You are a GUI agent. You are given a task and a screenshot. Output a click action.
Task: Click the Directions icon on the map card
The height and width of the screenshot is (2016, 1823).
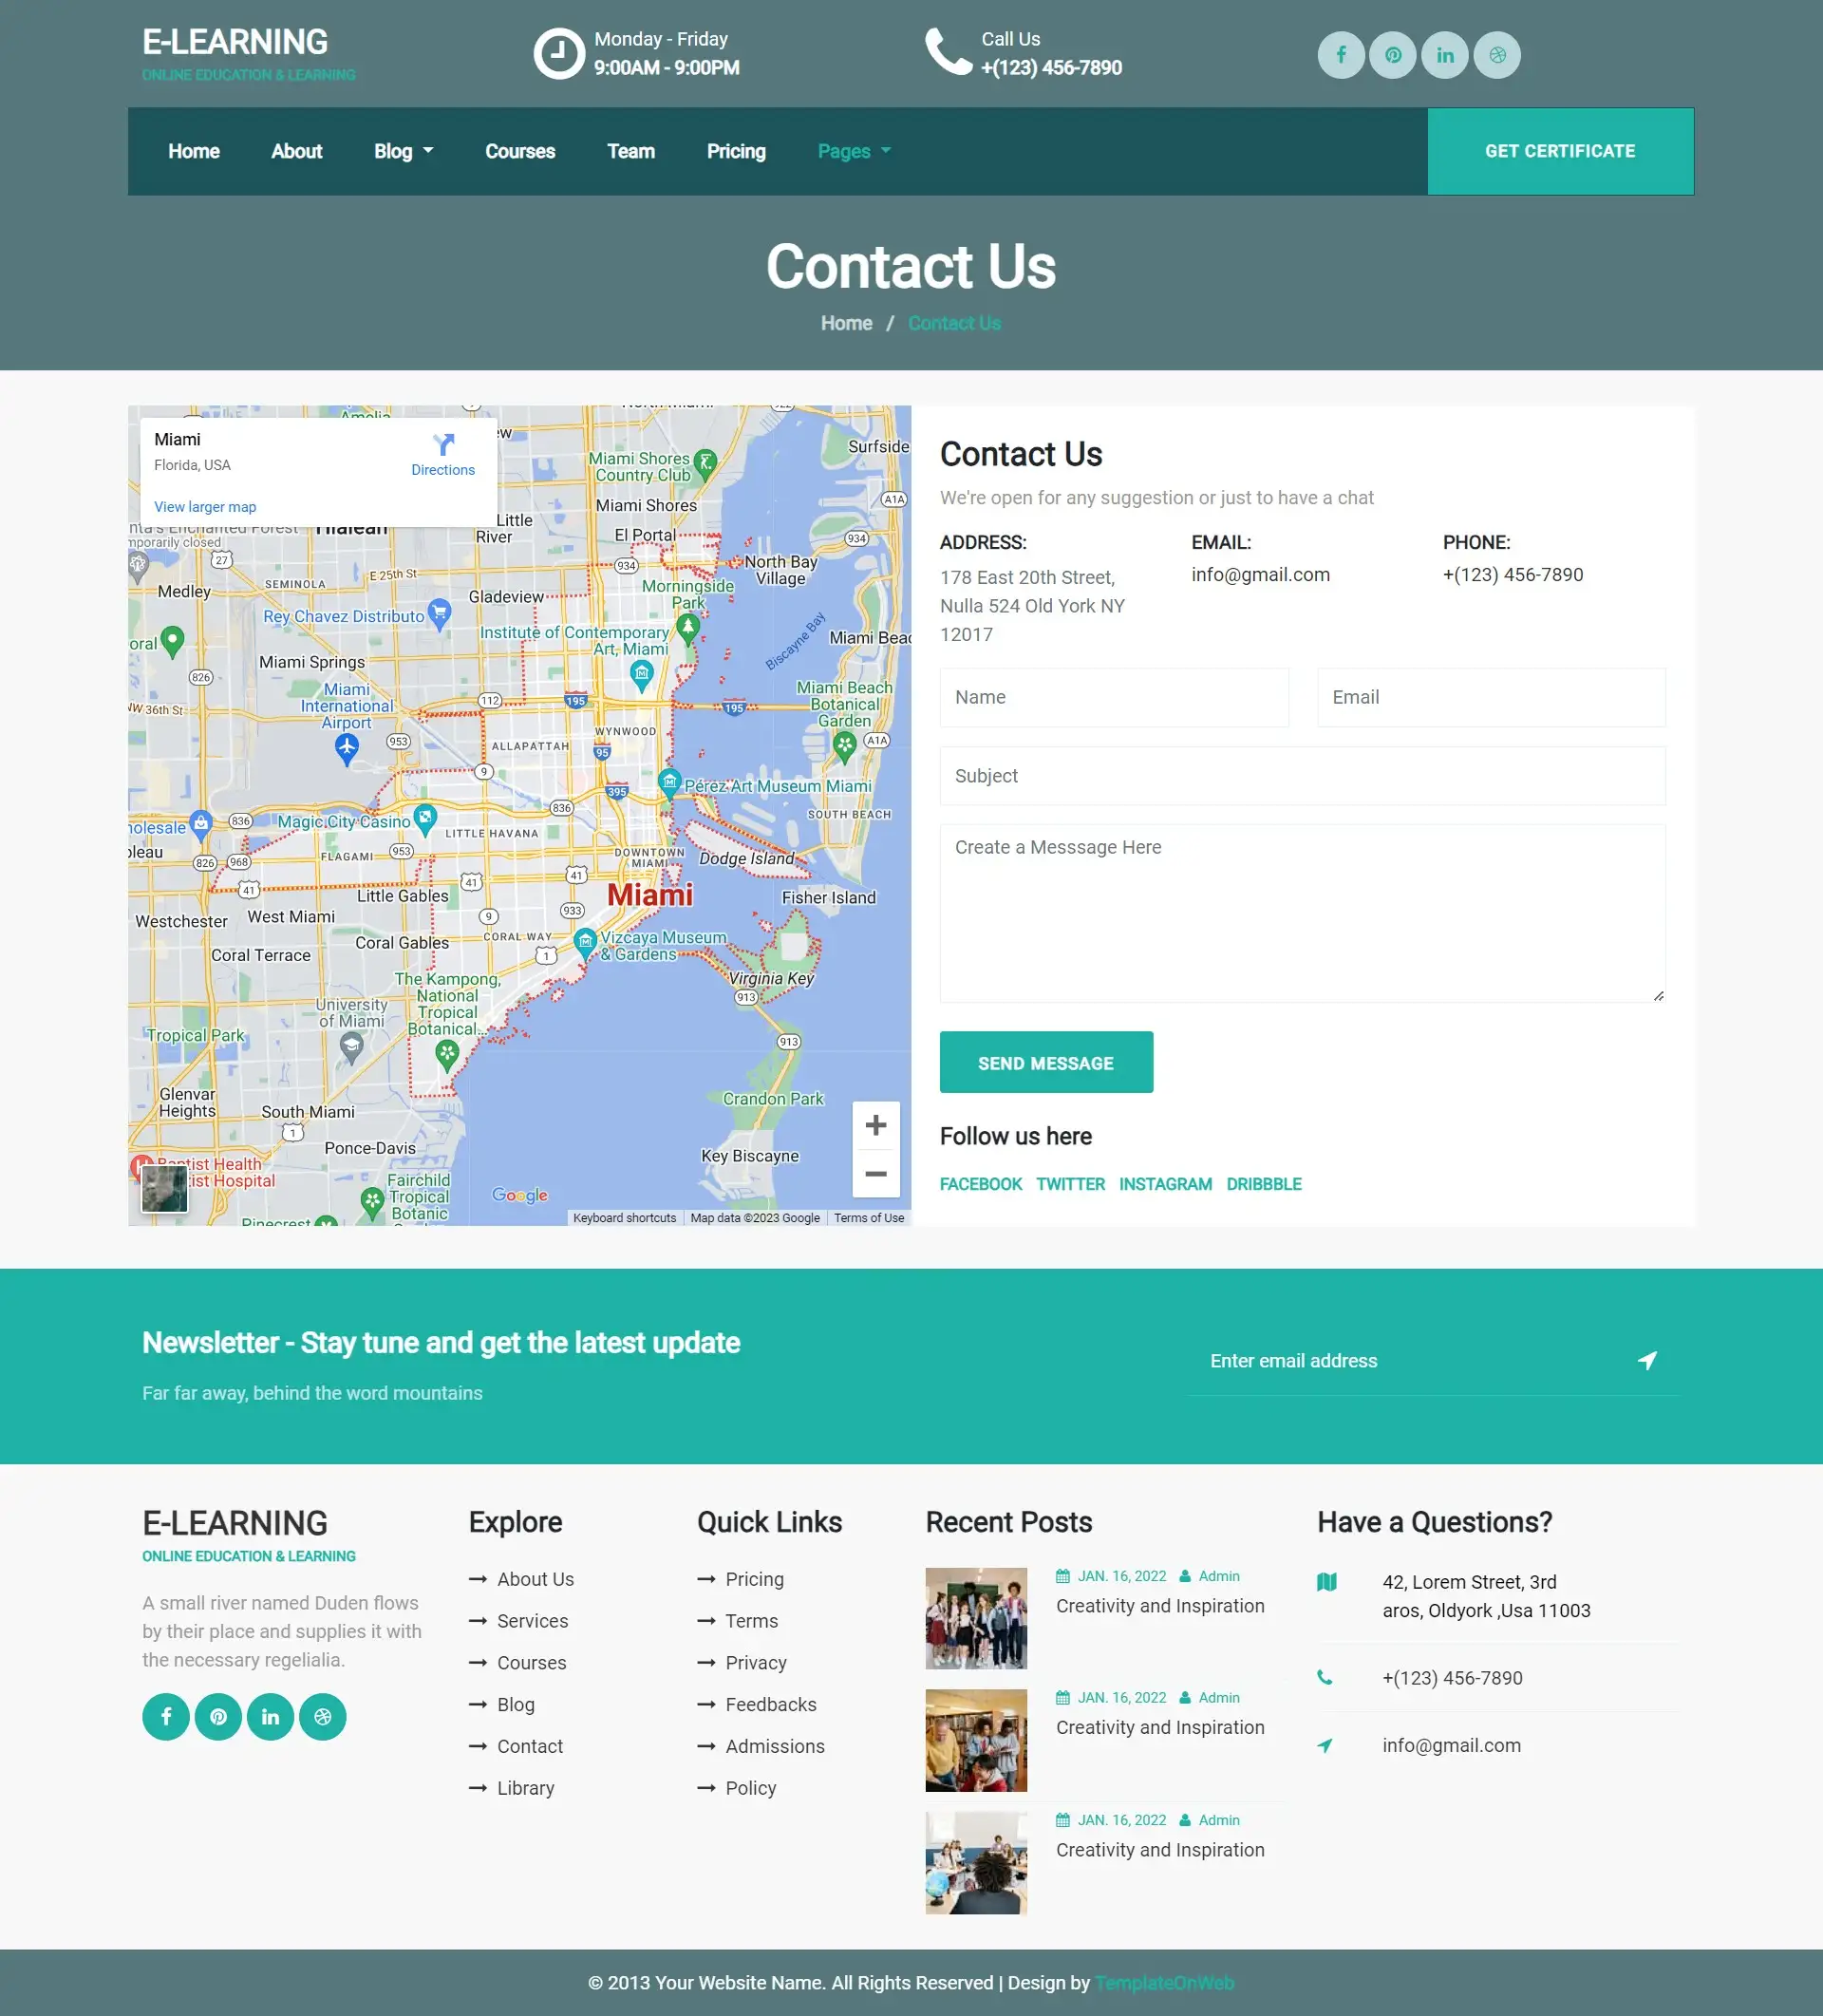click(443, 445)
